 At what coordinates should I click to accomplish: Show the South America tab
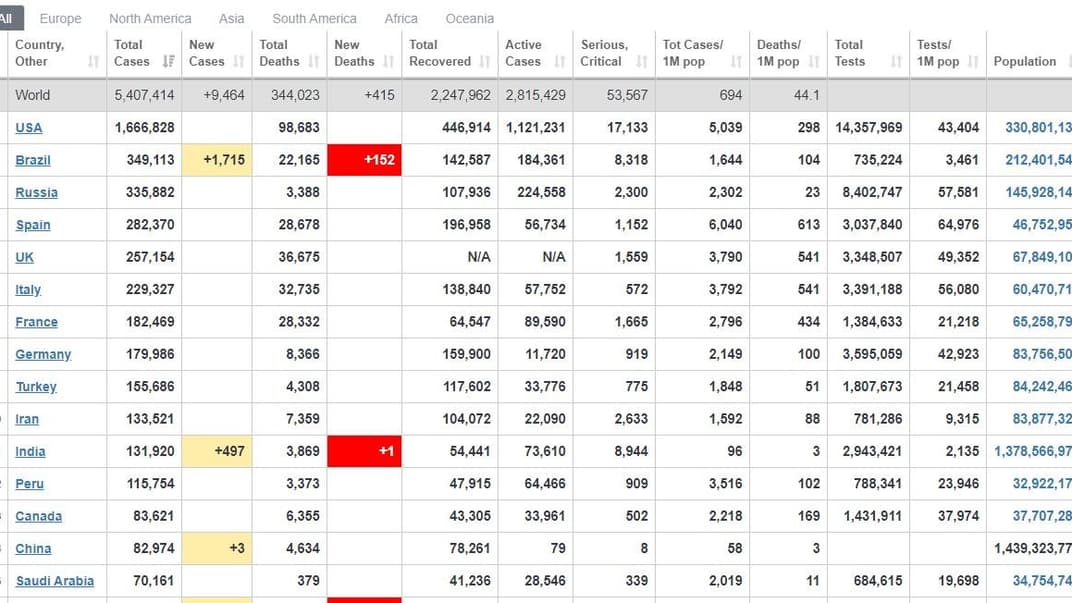(314, 18)
